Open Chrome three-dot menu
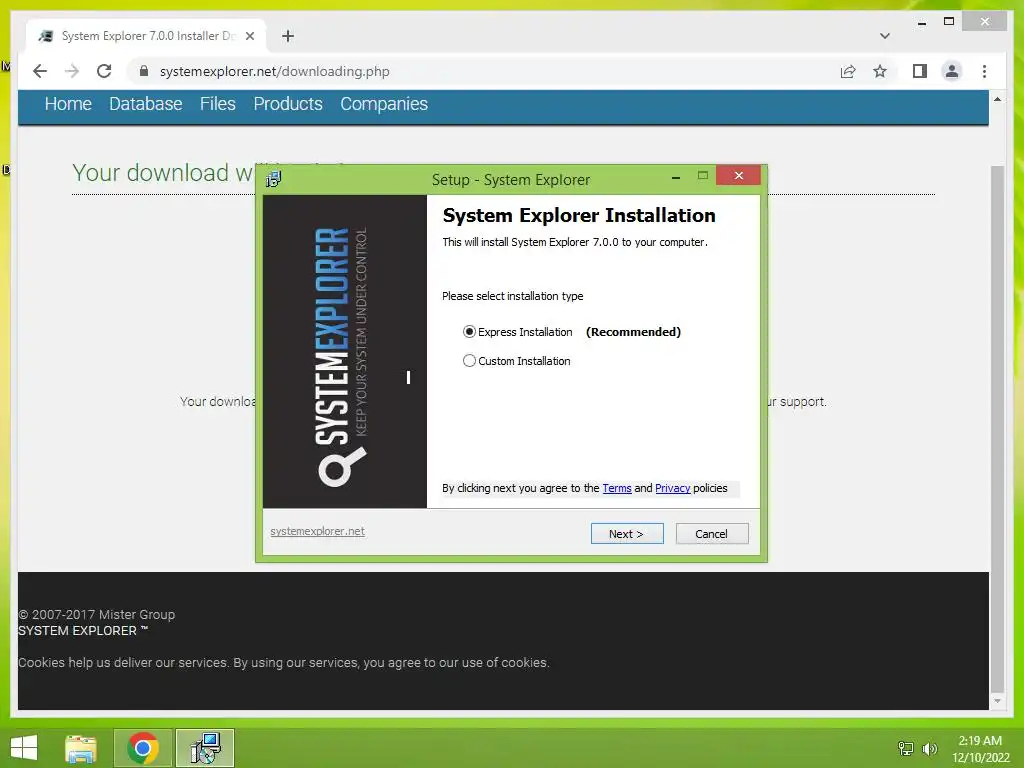The width and height of the screenshot is (1024, 768). (x=984, y=71)
